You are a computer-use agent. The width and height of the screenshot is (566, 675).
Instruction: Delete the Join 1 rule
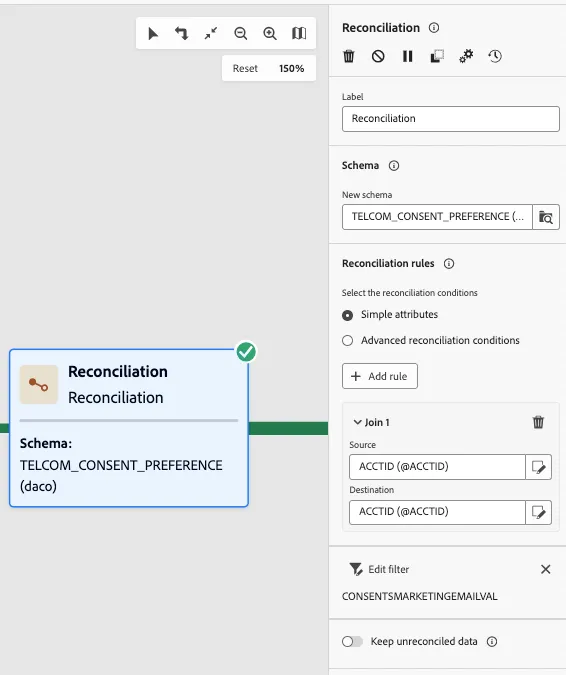pos(538,422)
